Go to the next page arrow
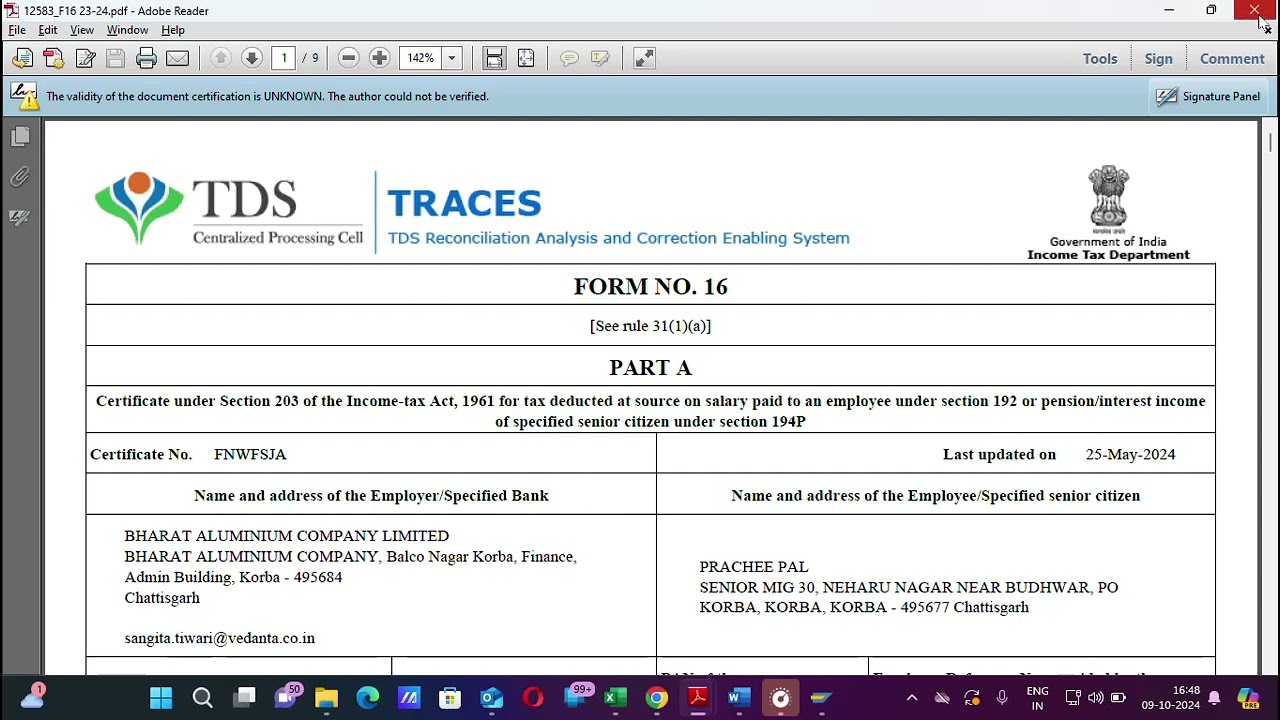1280x720 pixels. [x=252, y=58]
